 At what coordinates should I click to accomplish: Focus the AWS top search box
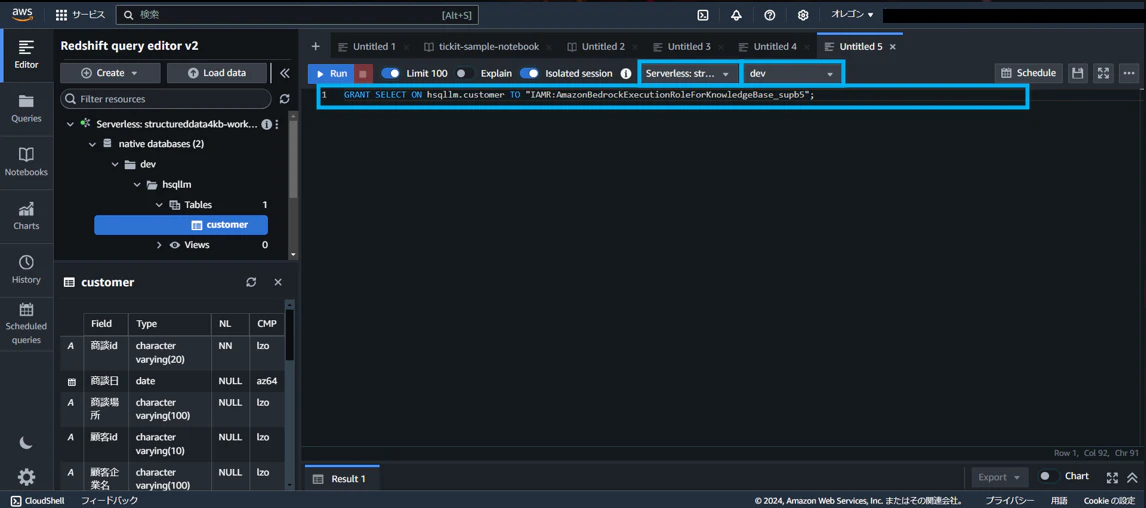click(297, 15)
